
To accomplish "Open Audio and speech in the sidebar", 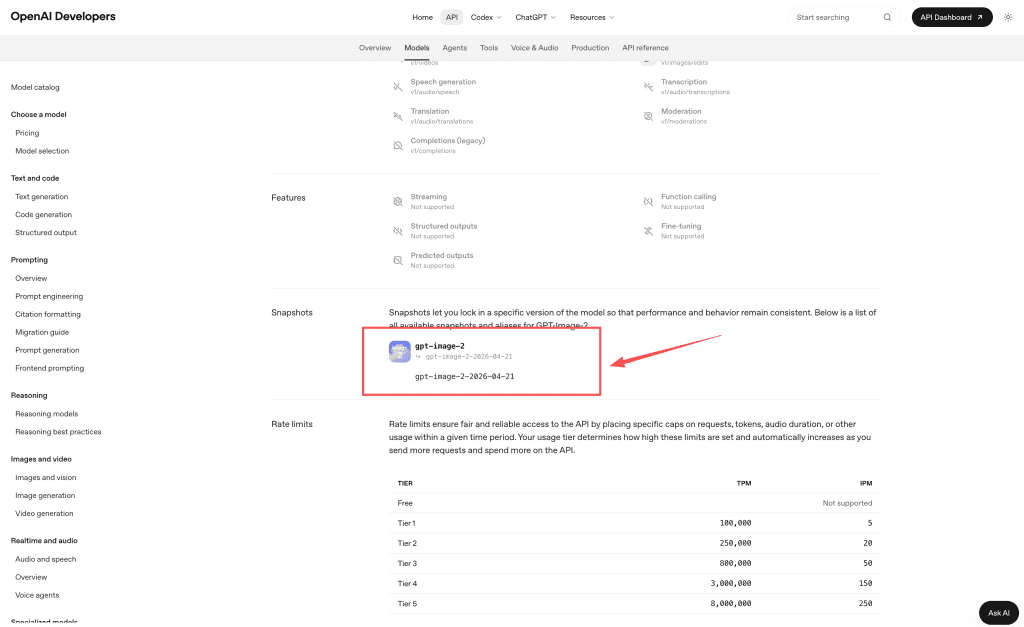I will (x=46, y=559).
